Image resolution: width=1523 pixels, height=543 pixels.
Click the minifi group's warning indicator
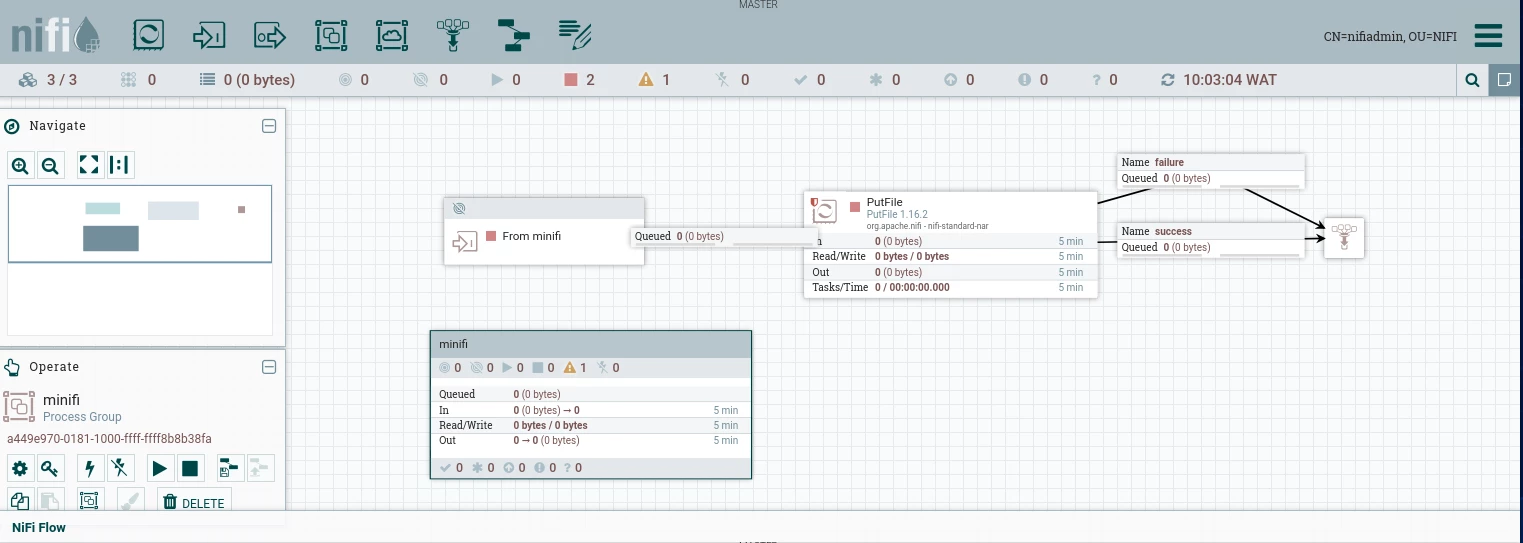point(575,368)
